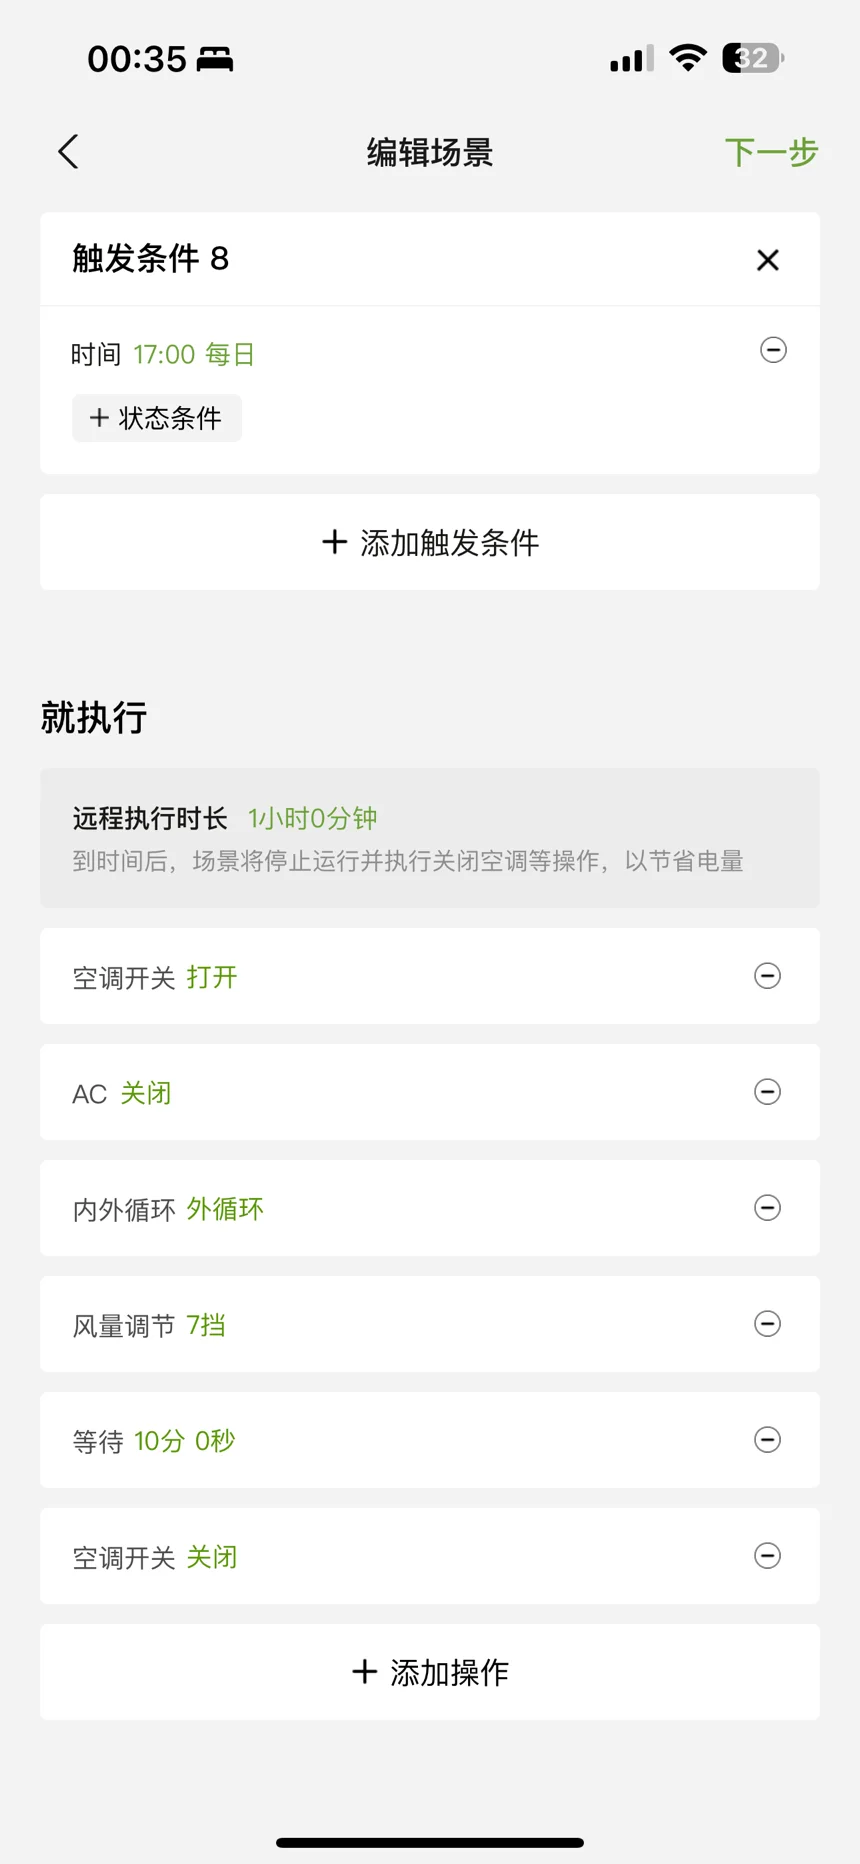This screenshot has height=1864, width=860.
Task: Change the 17:00 每日 trigger time
Action: (x=194, y=355)
